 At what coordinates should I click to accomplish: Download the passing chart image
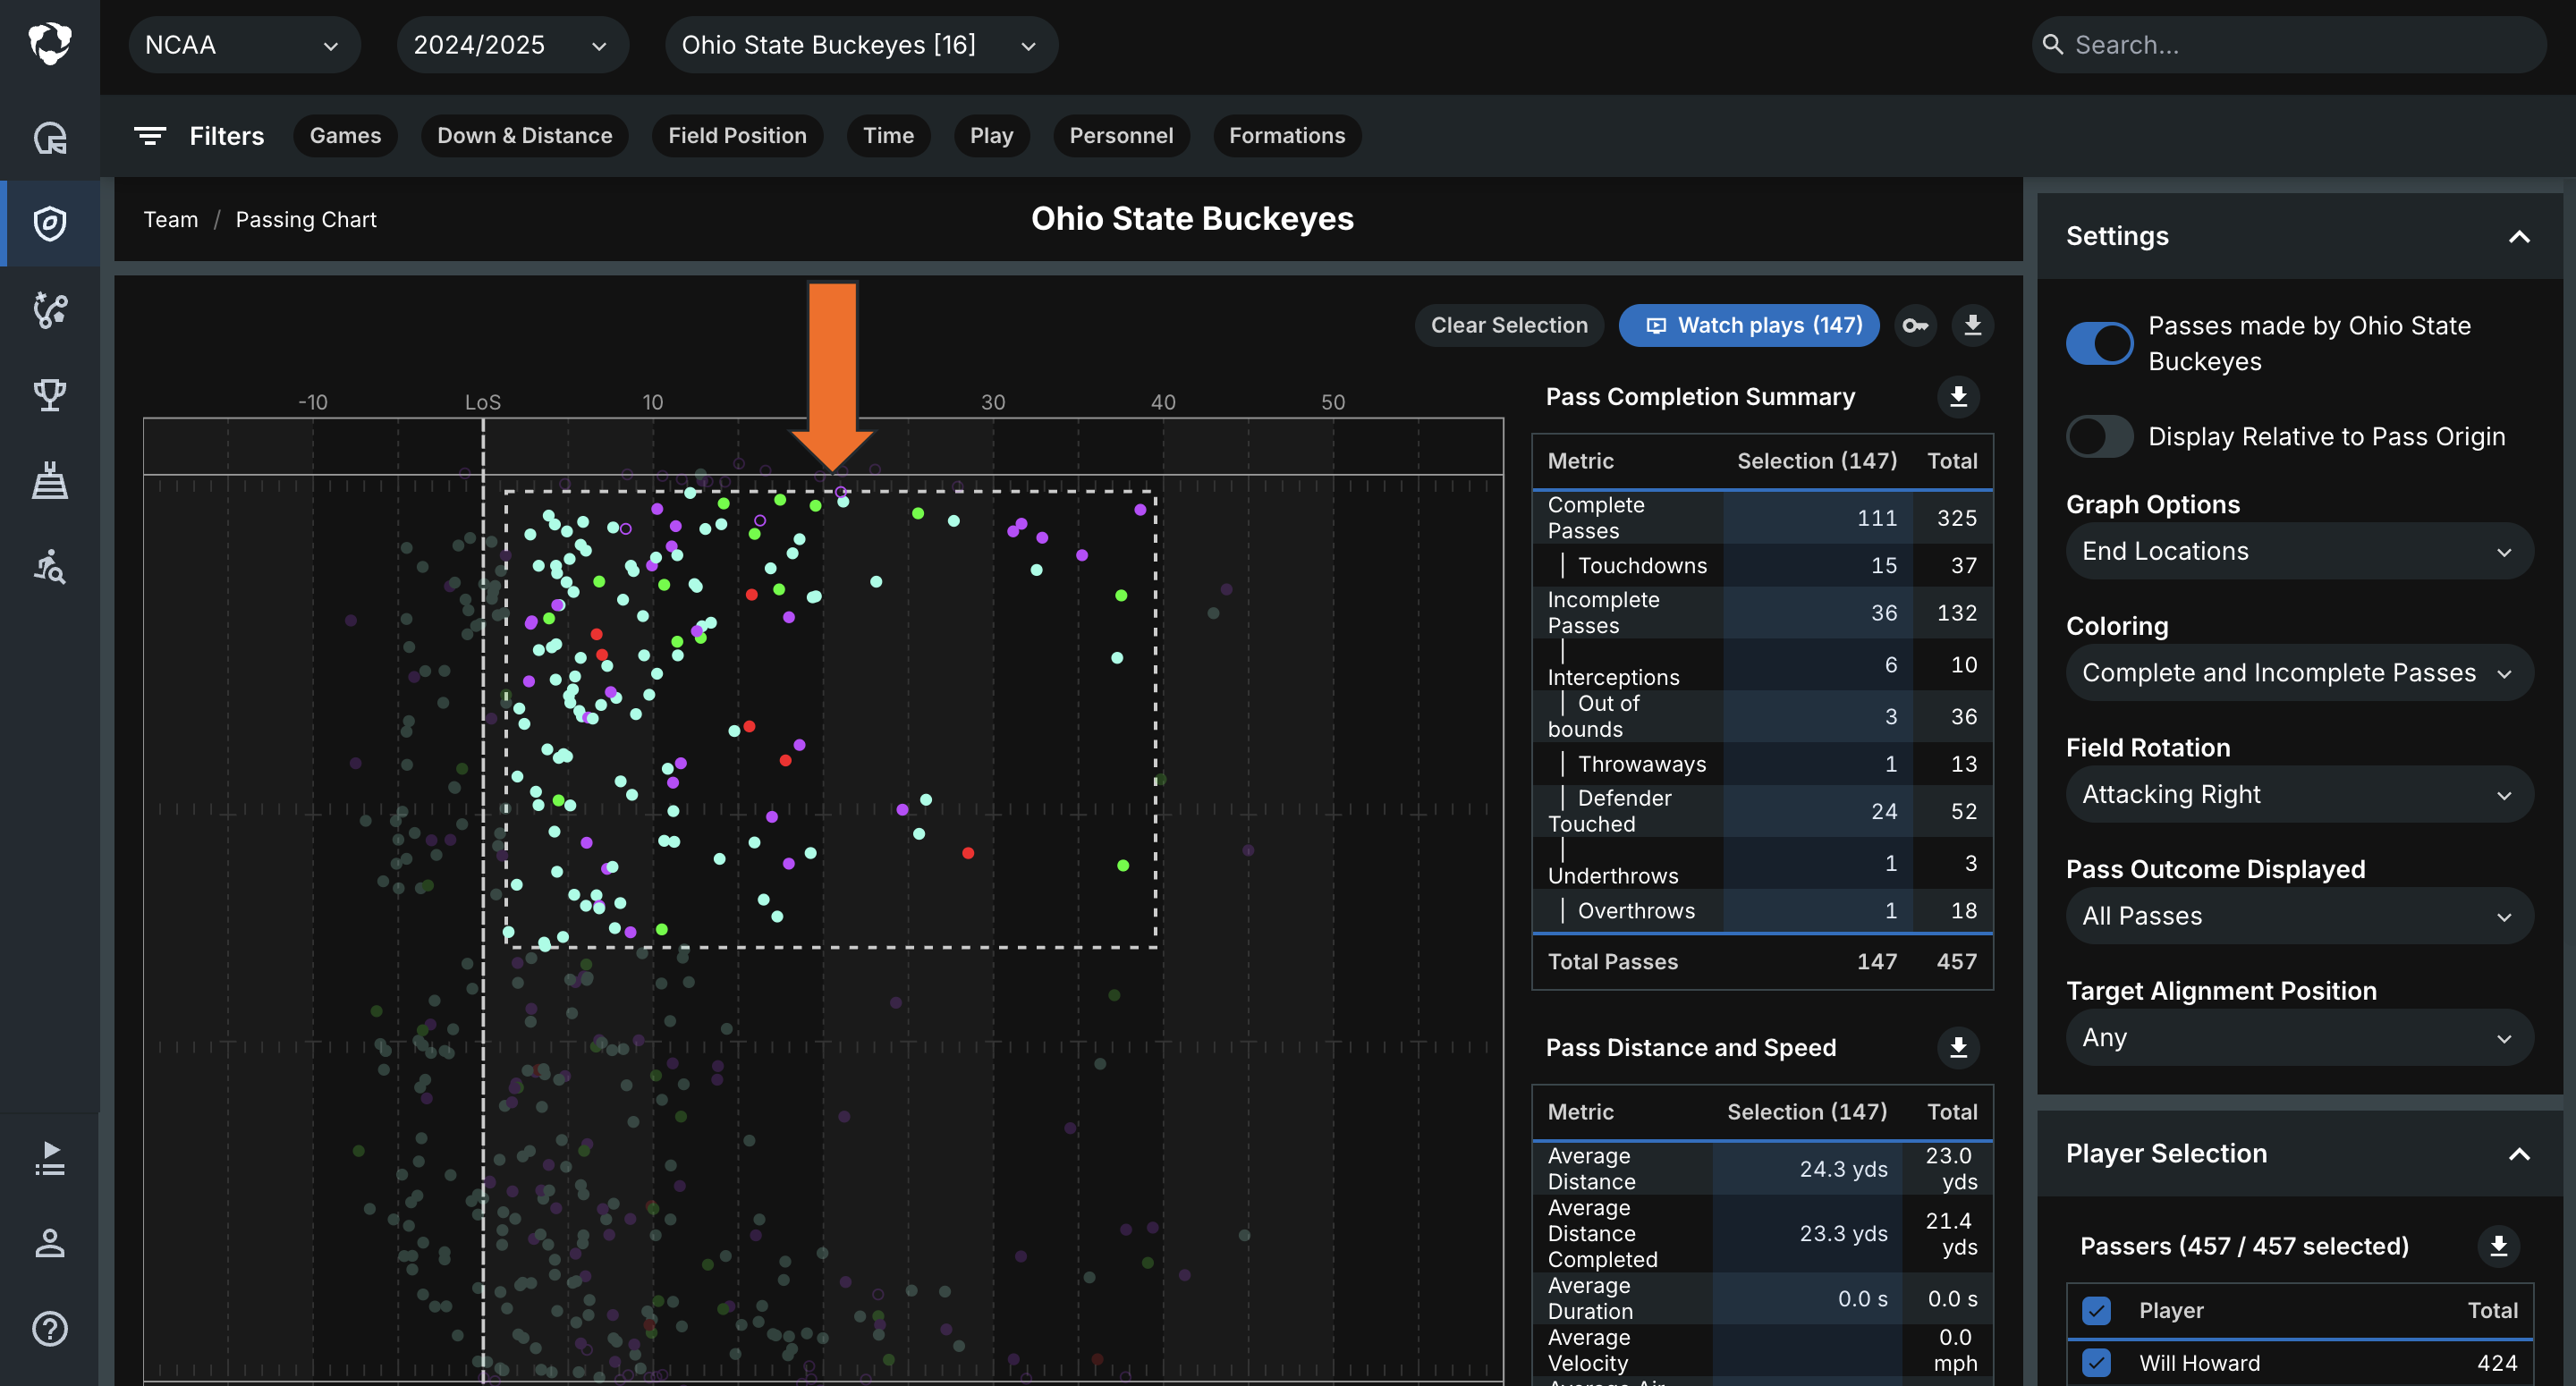(1972, 325)
